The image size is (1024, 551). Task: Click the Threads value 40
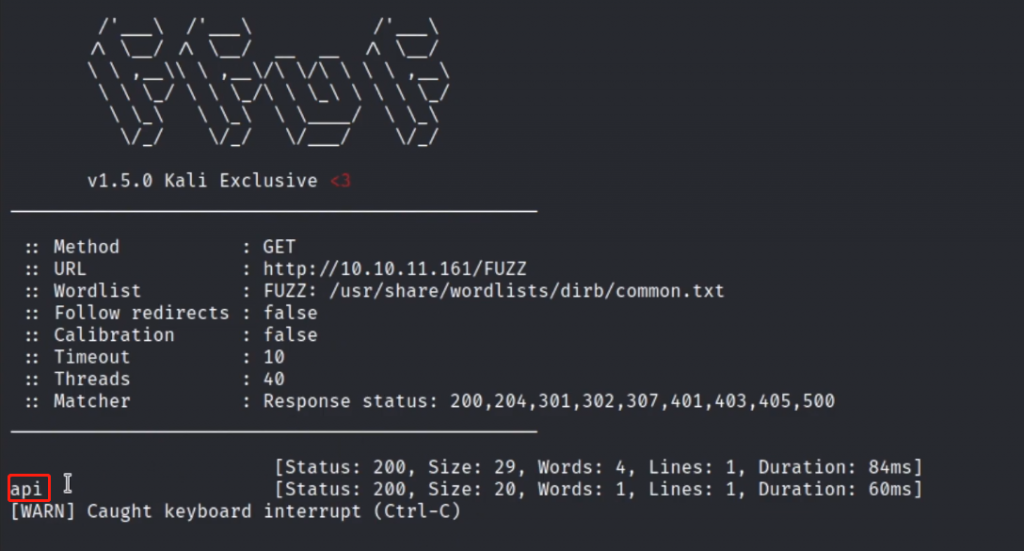coord(273,379)
